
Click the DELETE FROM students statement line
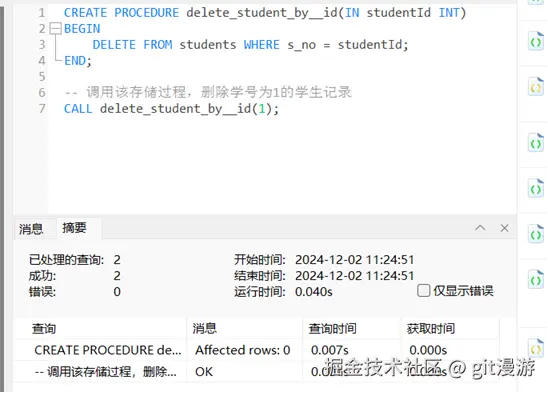pyautogui.click(x=250, y=45)
